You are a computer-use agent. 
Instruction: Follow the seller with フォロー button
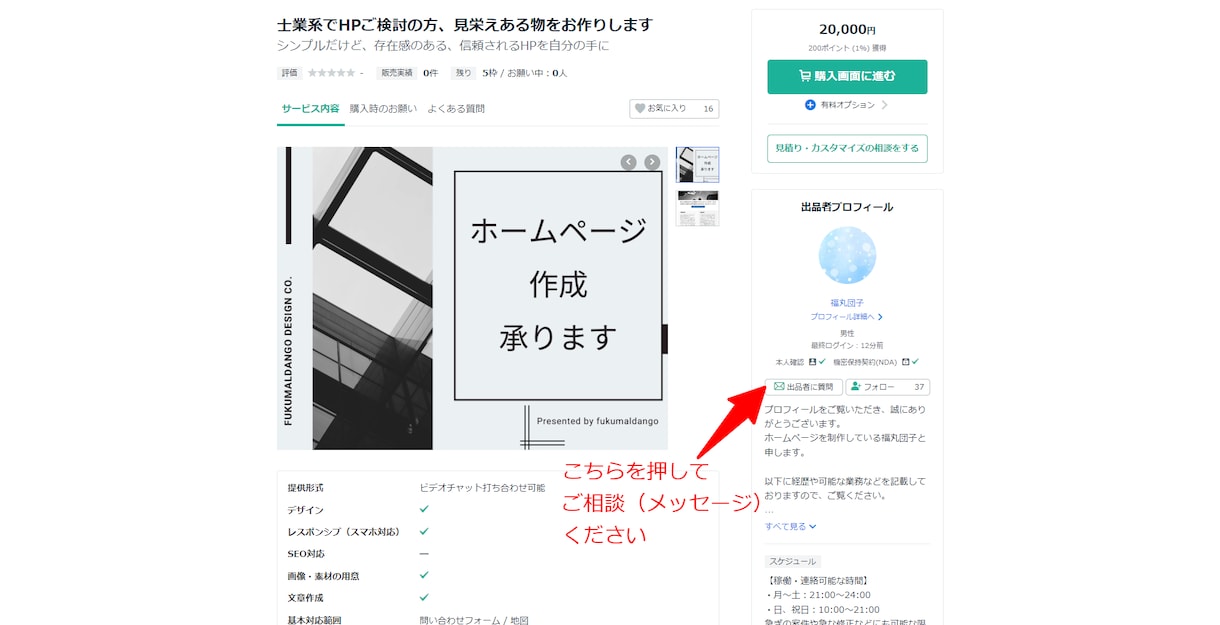888,387
